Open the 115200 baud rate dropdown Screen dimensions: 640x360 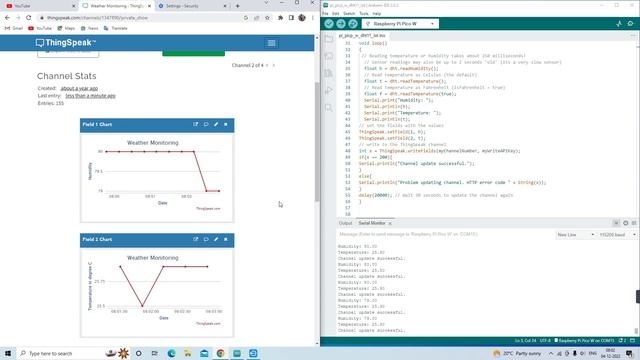coord(617,235)
